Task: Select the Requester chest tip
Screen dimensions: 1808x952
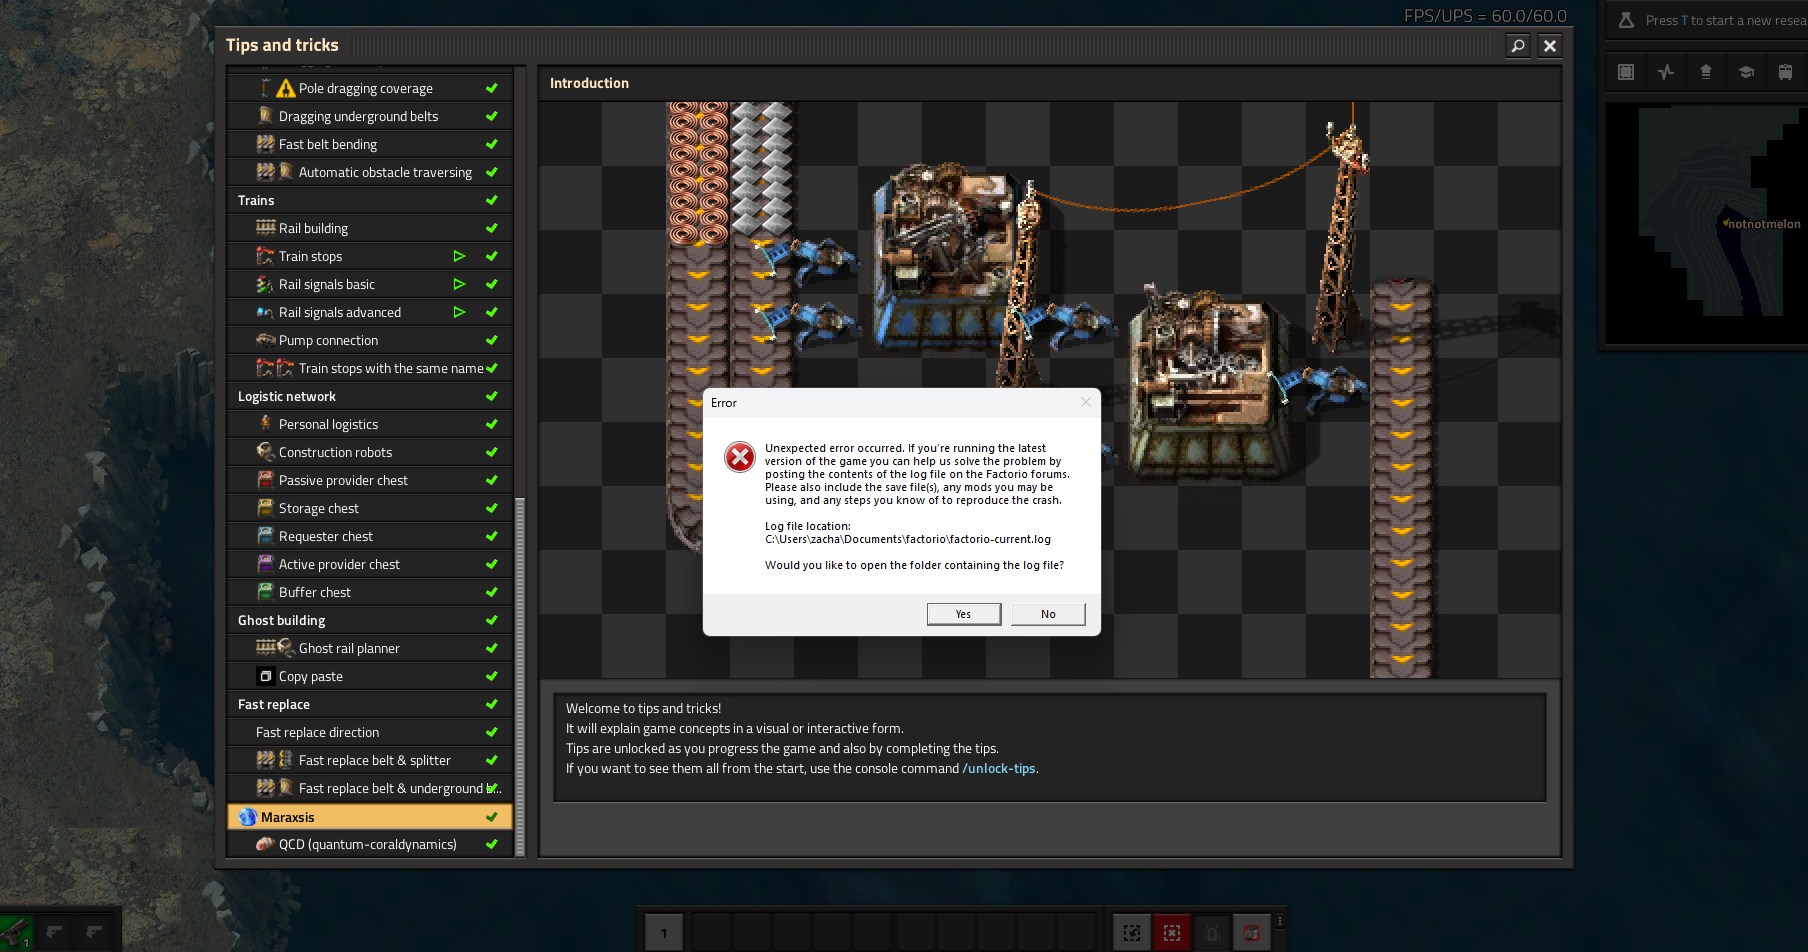Action: tap(370, 536)
